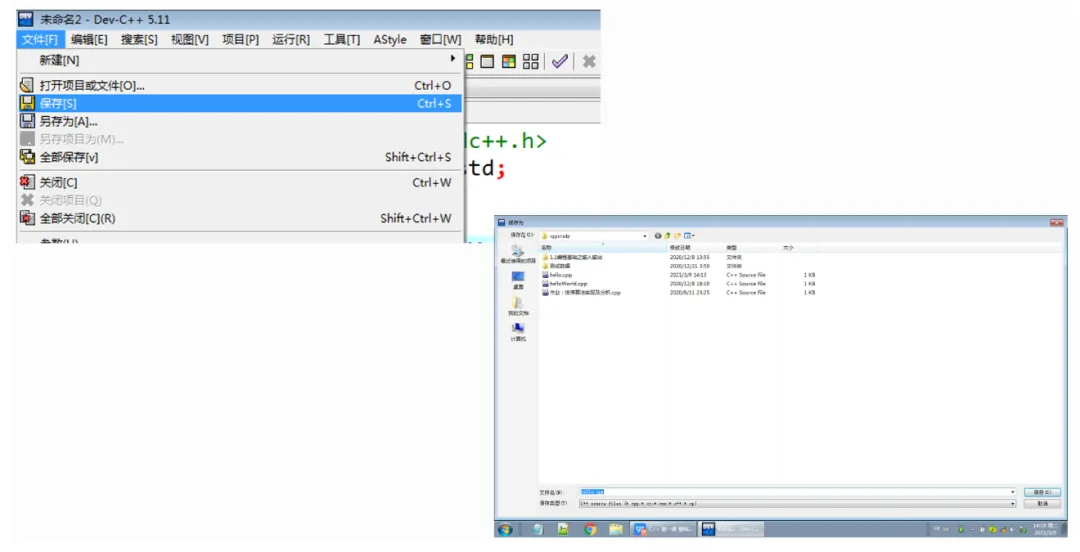Go to 桌面 in places sidebar
Viewport: 1080px width, 552px height.
518,280
